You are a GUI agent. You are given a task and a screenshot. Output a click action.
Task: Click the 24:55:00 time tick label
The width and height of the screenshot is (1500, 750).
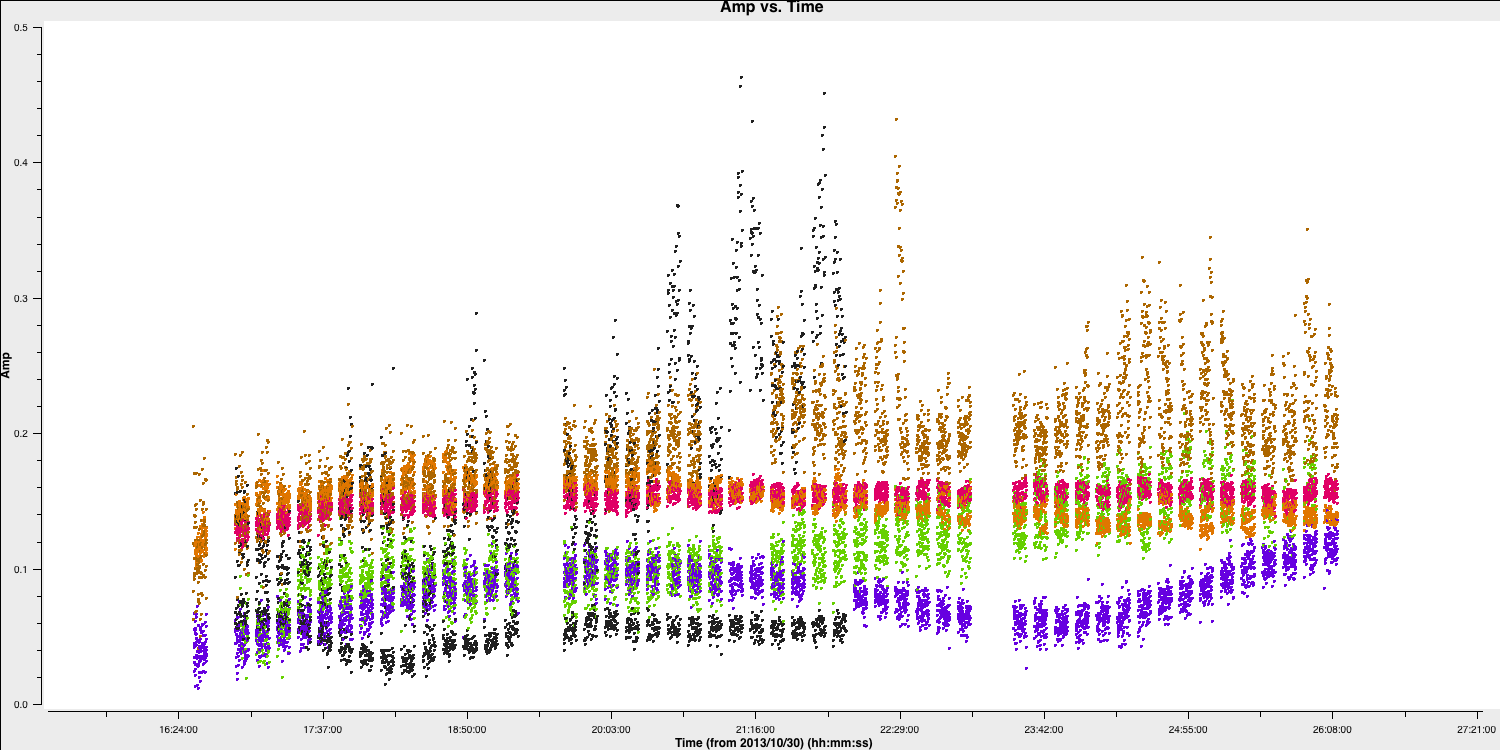tap(1189, 729)
